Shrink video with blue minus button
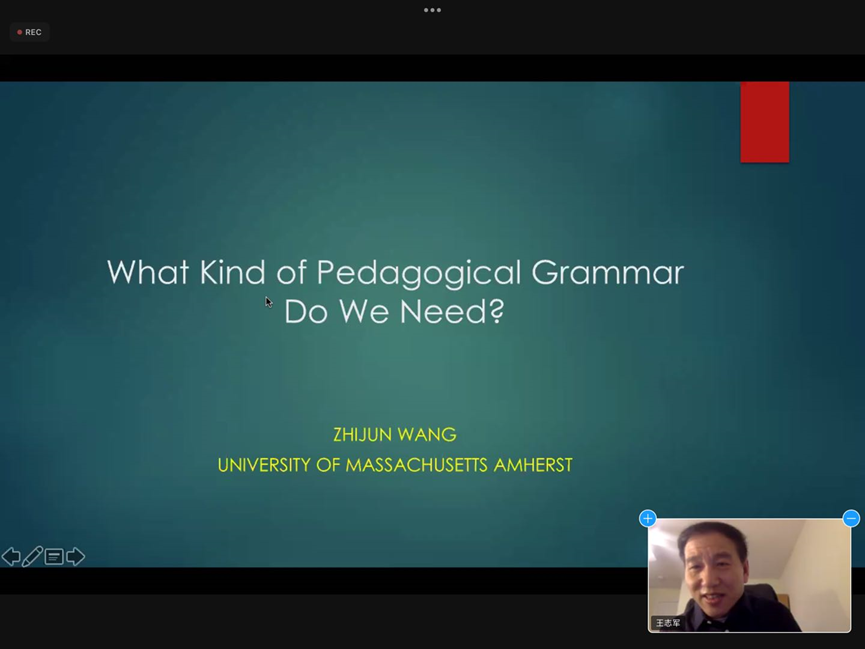 851,518
